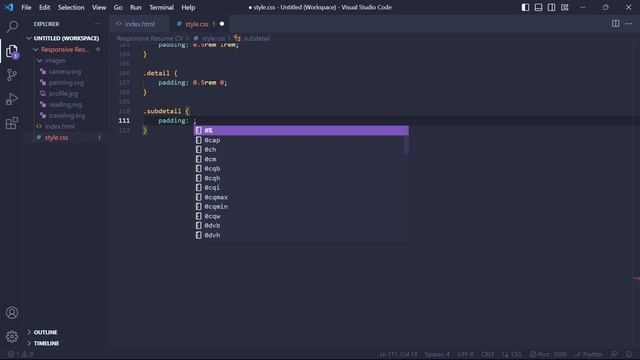This screenshot has width=640, height=360.
Task: Open the notifications bell icon
Action: (629, 354)
